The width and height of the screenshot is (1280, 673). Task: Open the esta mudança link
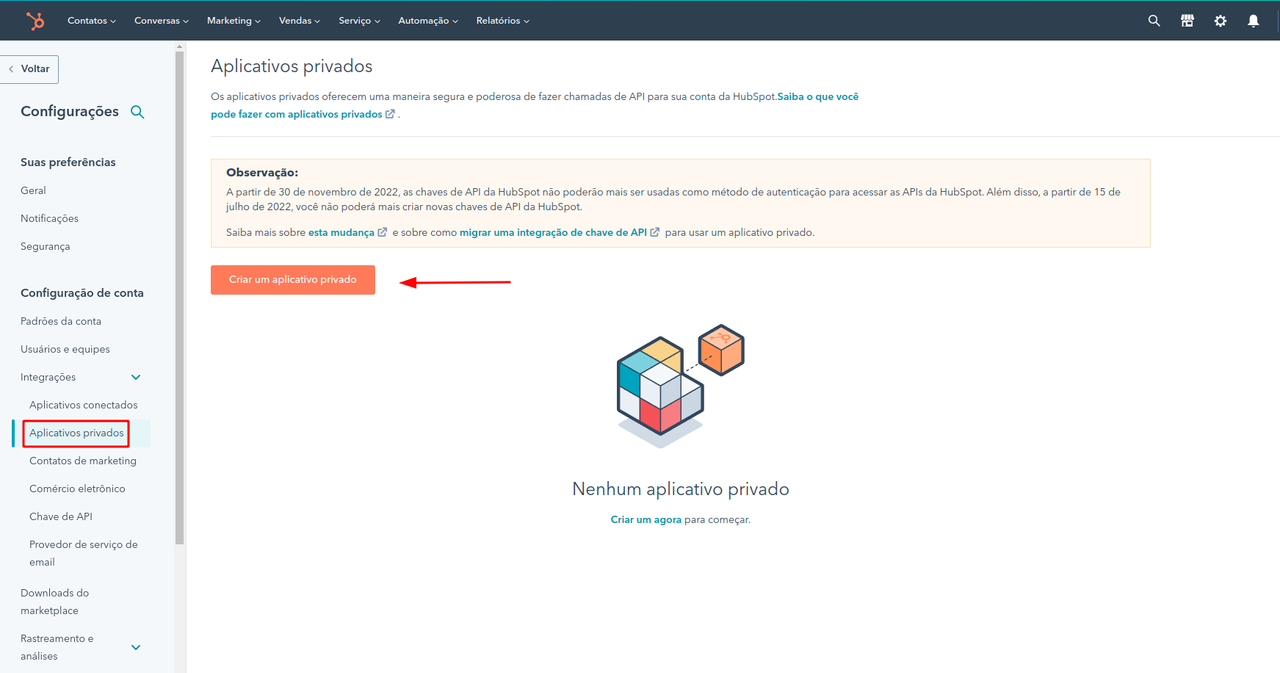pos(340,232)
